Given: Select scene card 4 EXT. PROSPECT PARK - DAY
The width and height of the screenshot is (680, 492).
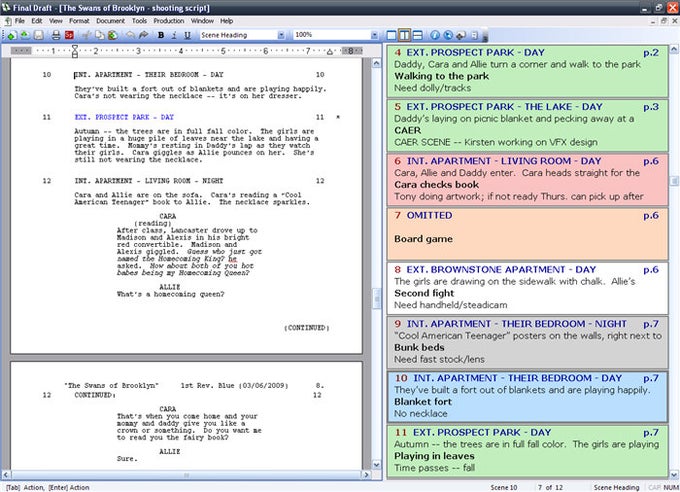Looking at the screenshot, I should point(527,71).
